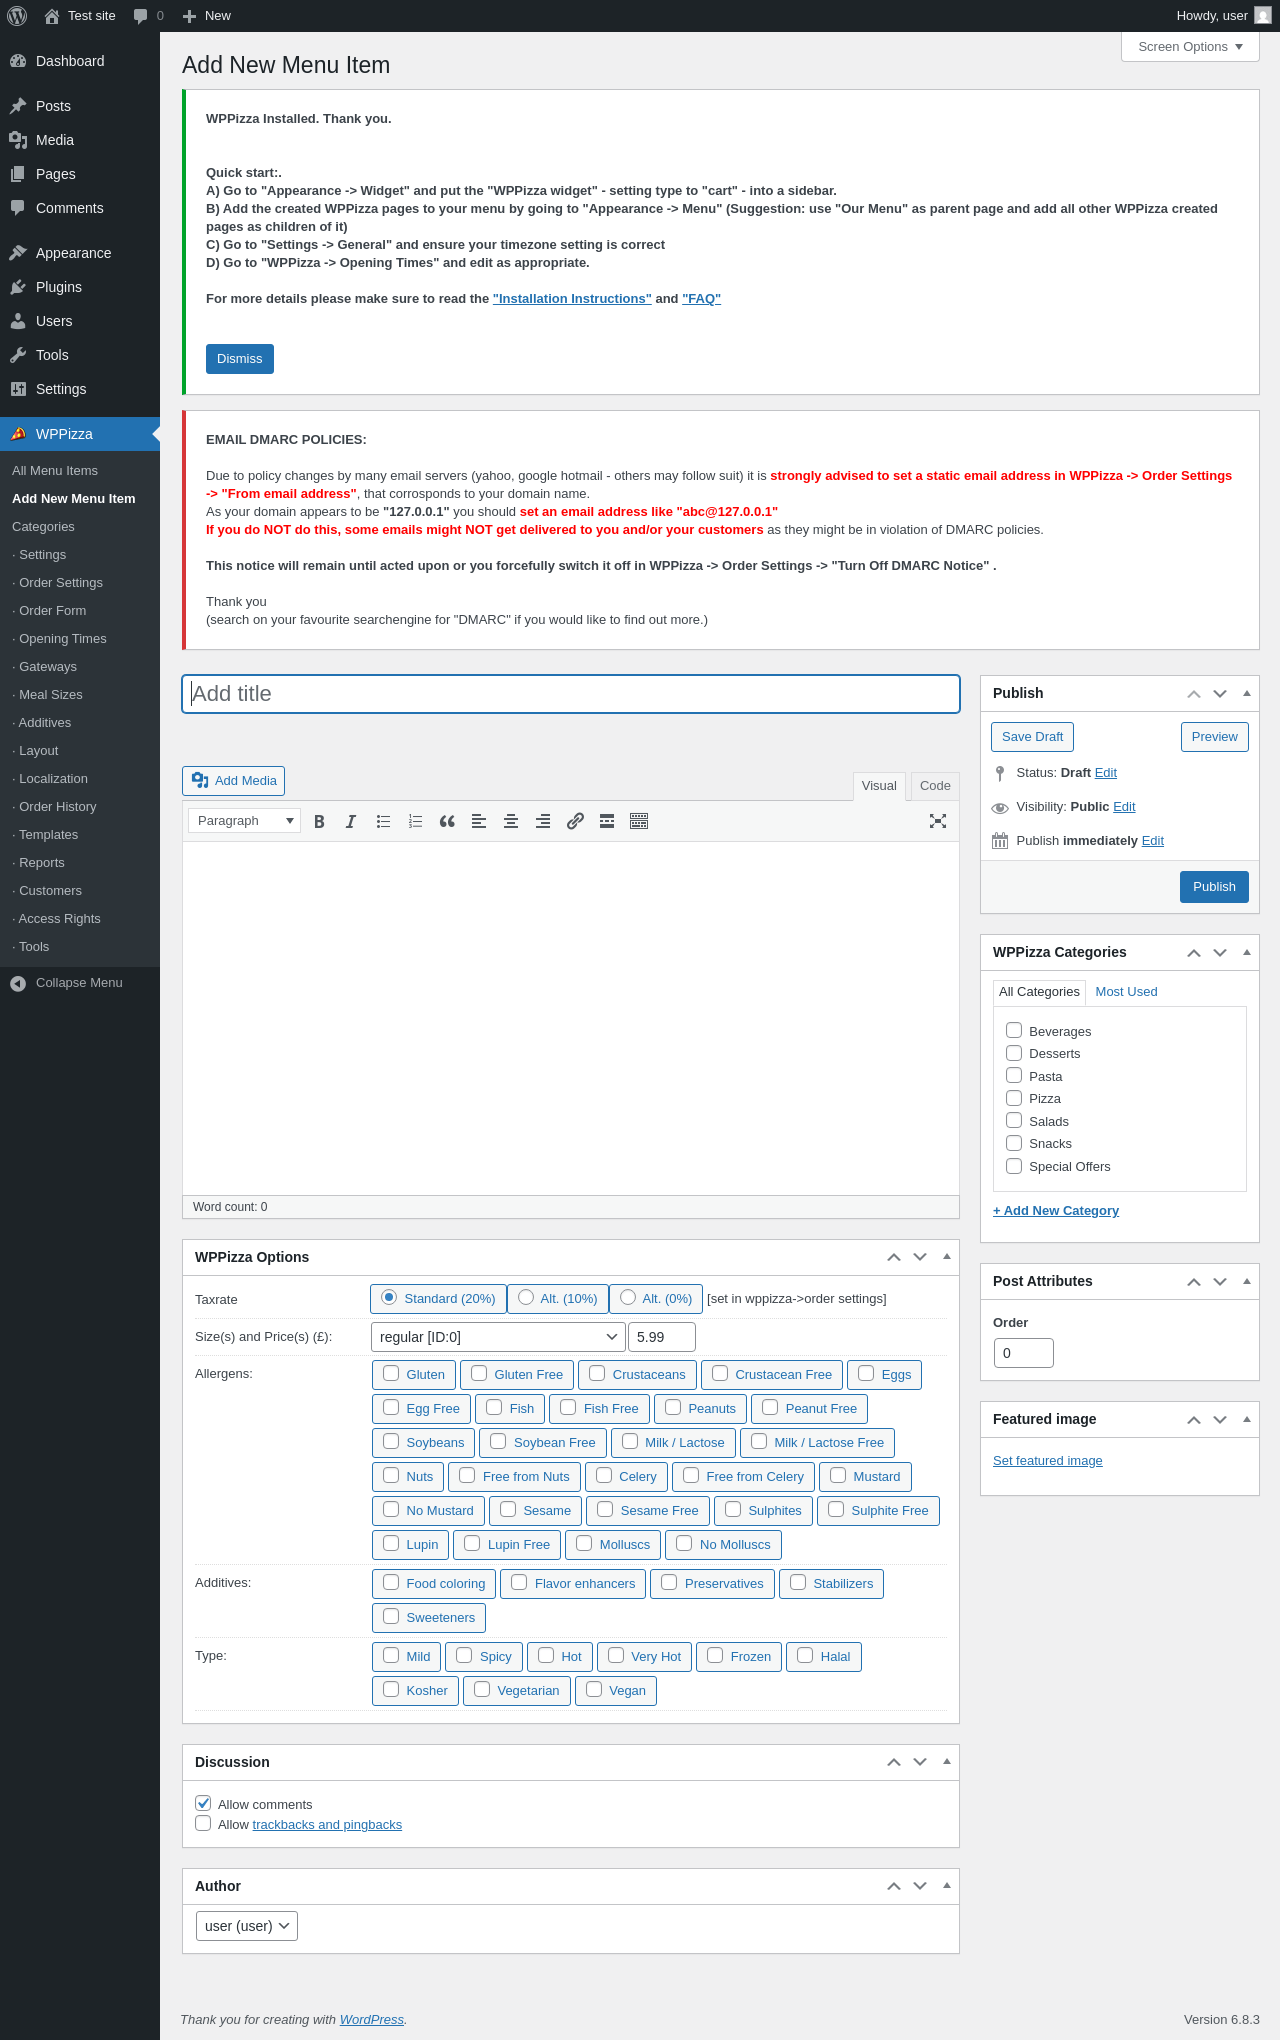Viewport: 1280px width, 2040px height.
Task: Align text right in editor
Action: click(x=543, y=821)
